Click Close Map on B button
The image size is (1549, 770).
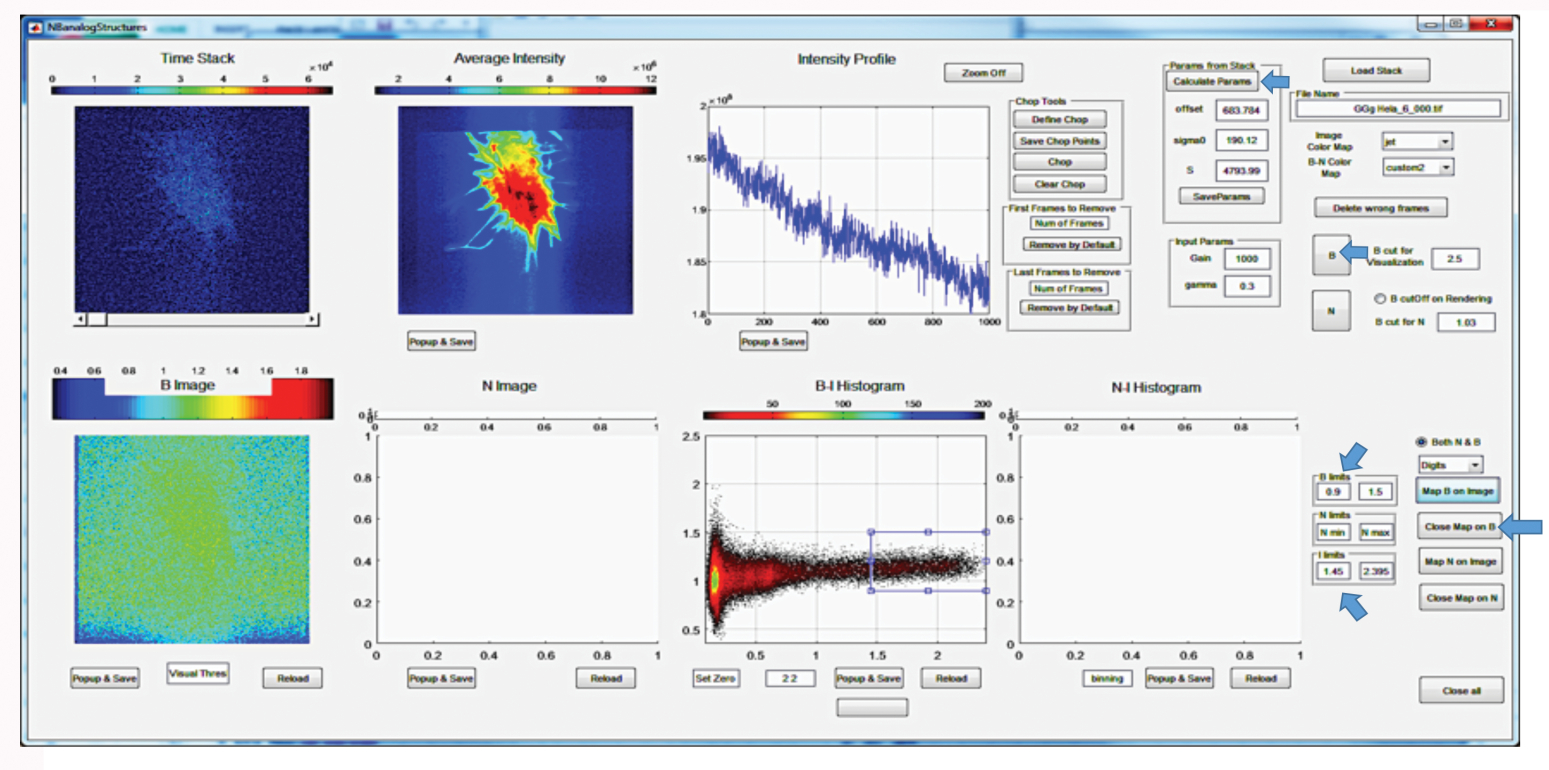click(x=1460, y=526)
